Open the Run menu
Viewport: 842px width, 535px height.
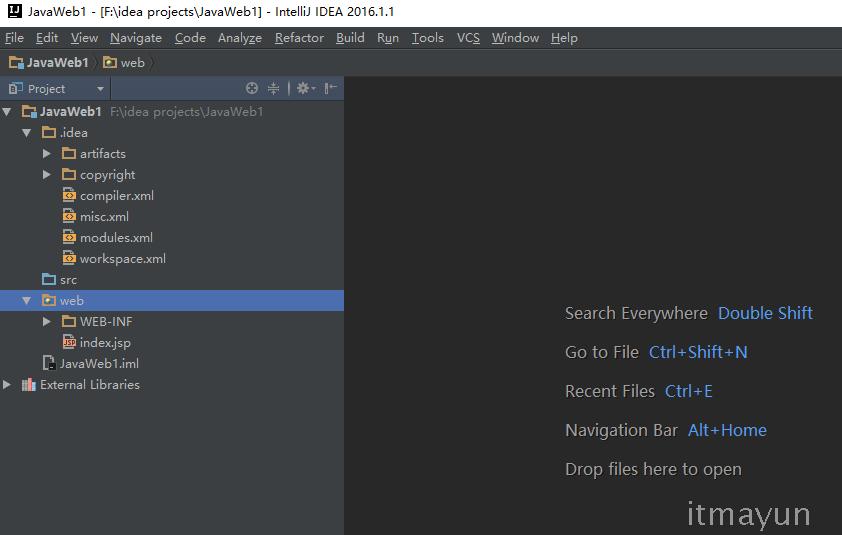388,38
